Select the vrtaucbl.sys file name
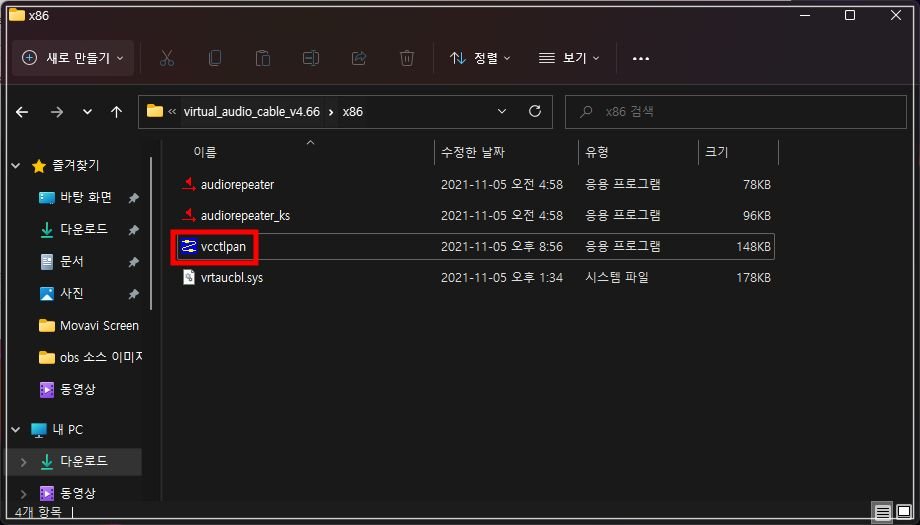The width and height of the screenshot is (920, 525). 232,277
